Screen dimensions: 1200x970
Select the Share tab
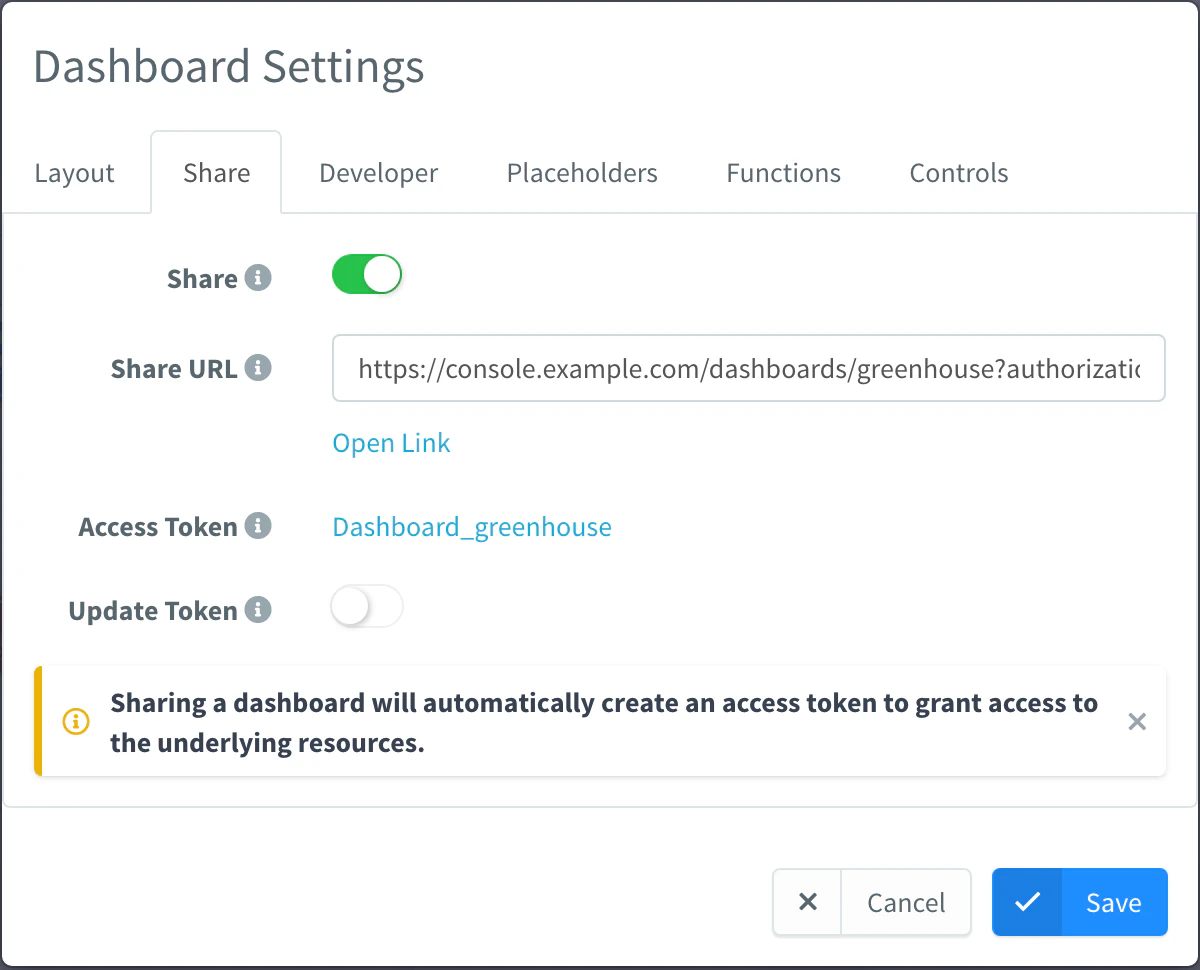216,173
